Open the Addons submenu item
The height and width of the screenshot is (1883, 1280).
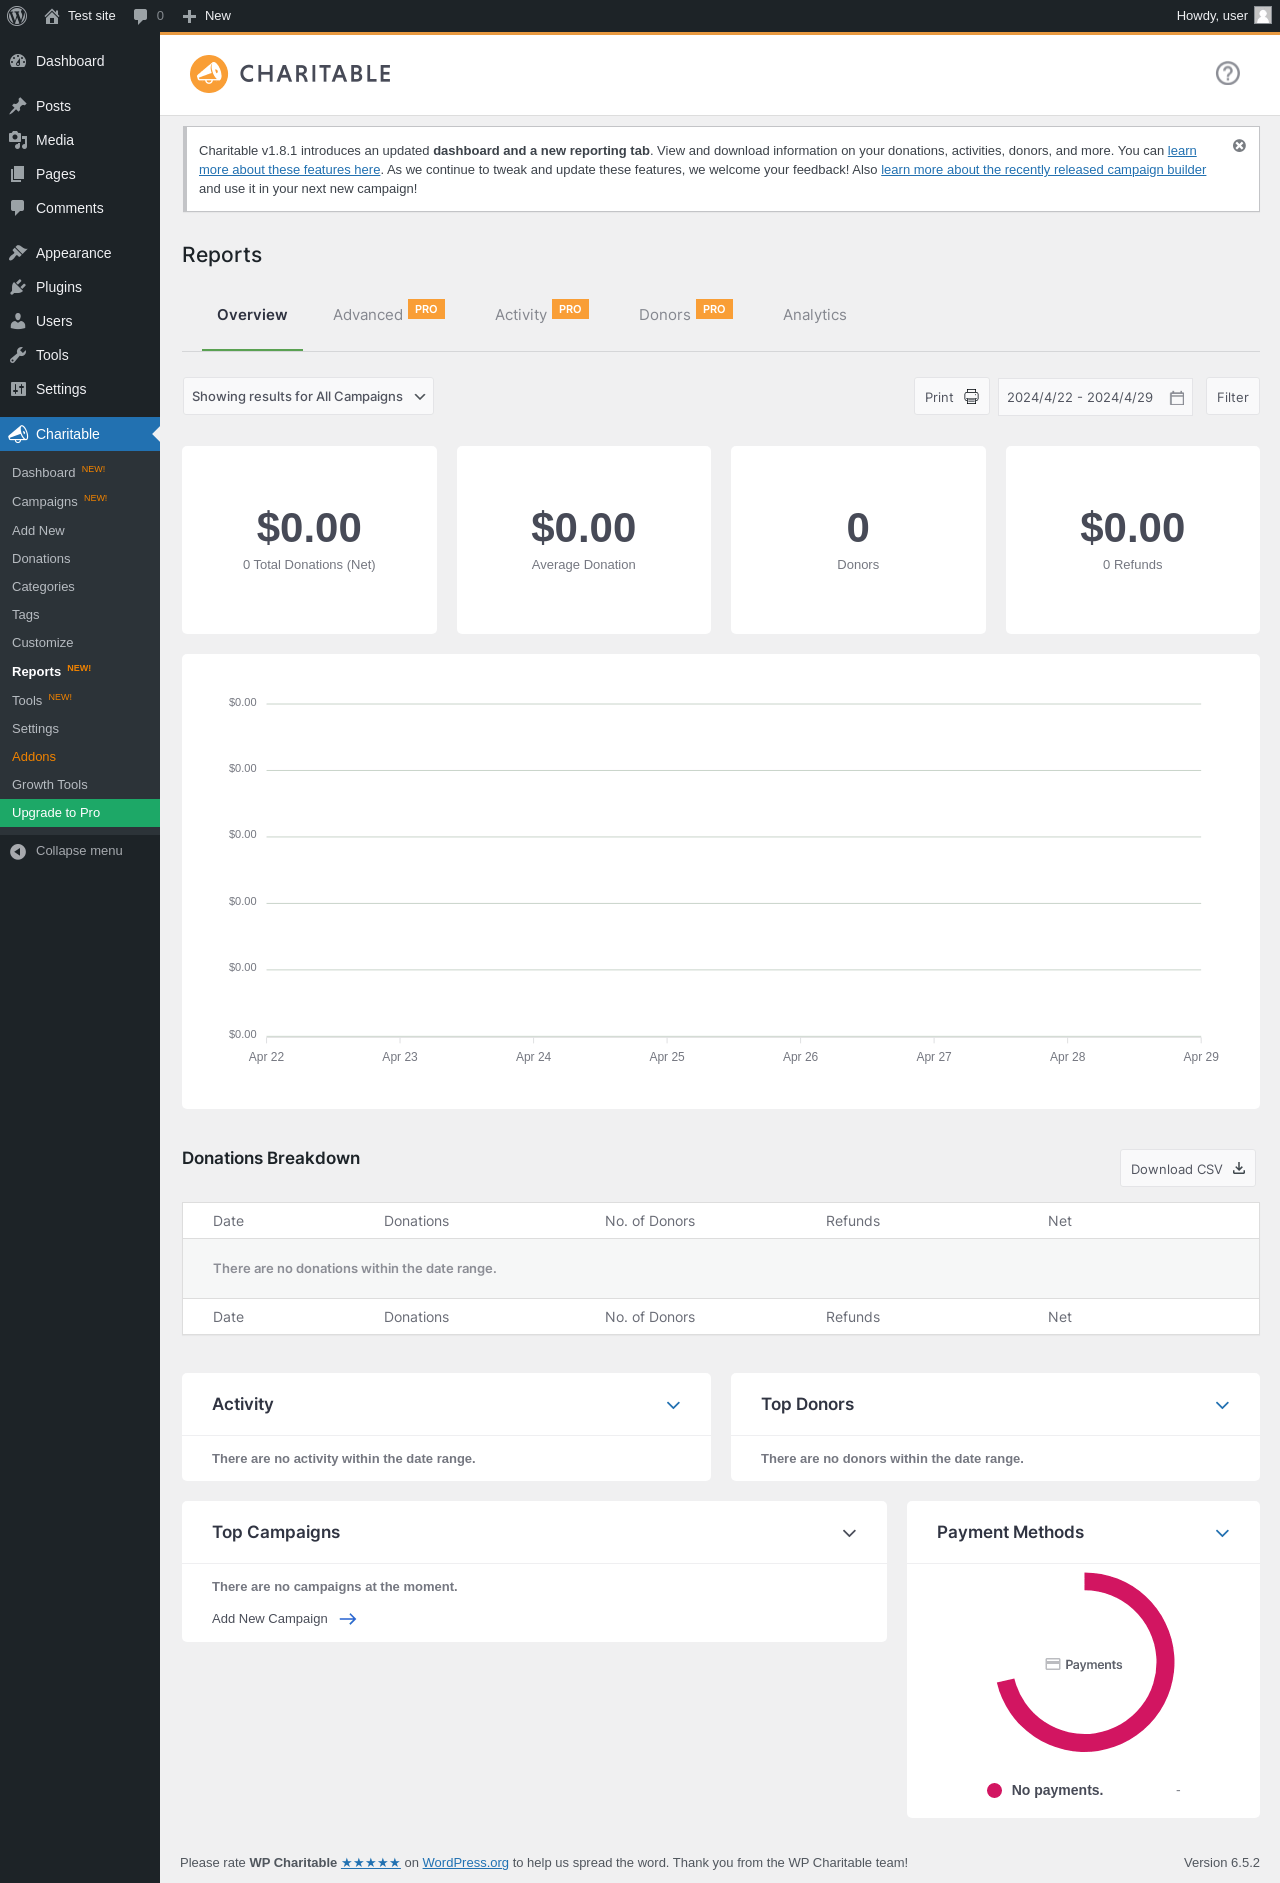click(80, 757)
